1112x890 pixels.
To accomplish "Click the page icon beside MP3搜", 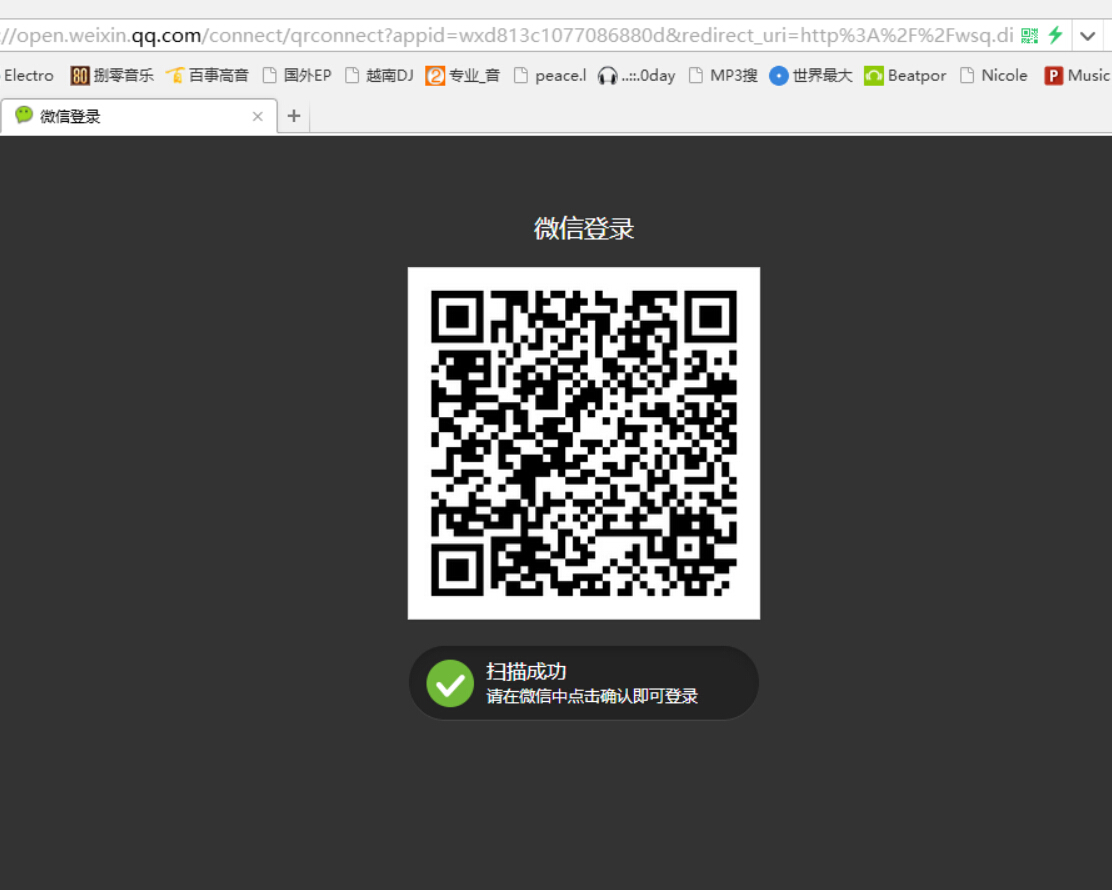I will point(696,75).
